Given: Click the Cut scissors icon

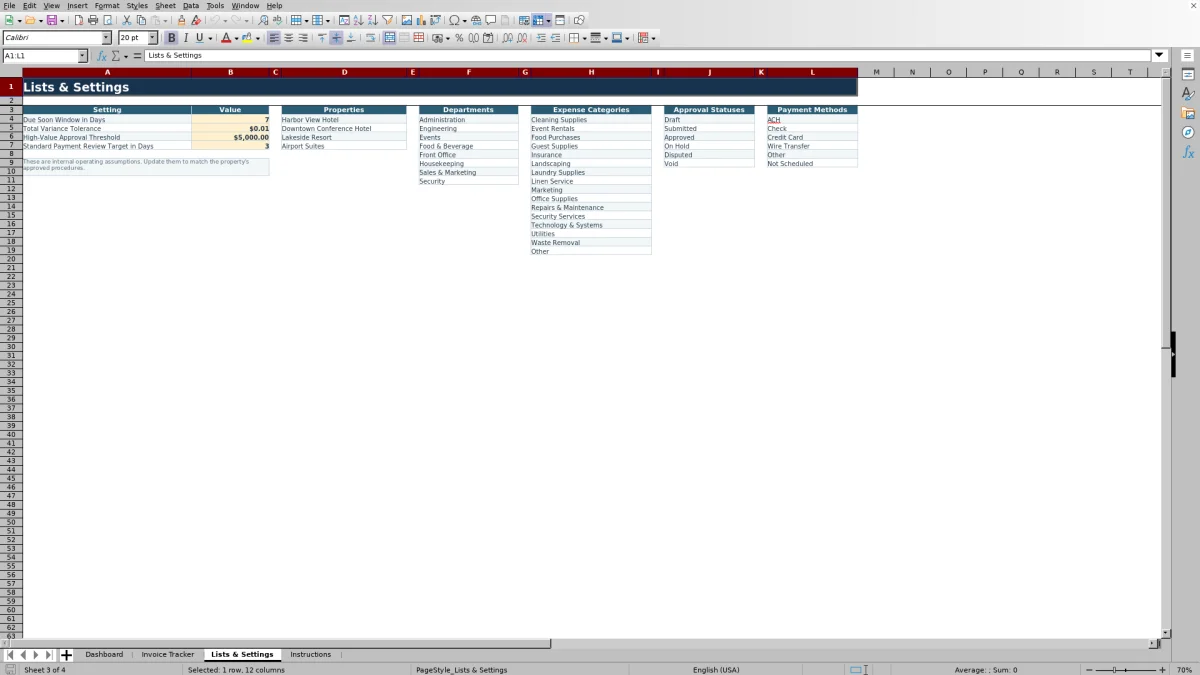Looking at the screenshot, I should (x=127, y=20).
